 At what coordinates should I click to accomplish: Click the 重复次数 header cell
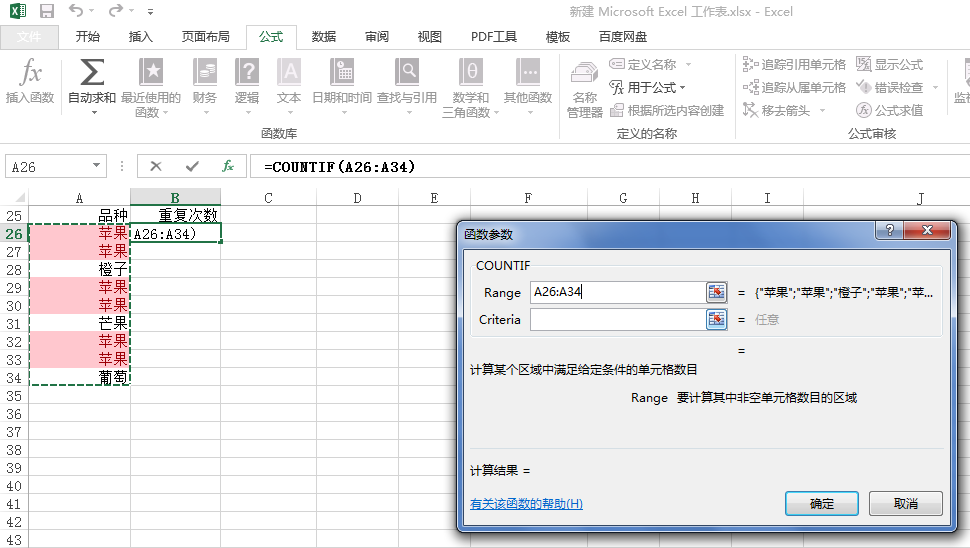coord(175,215)
